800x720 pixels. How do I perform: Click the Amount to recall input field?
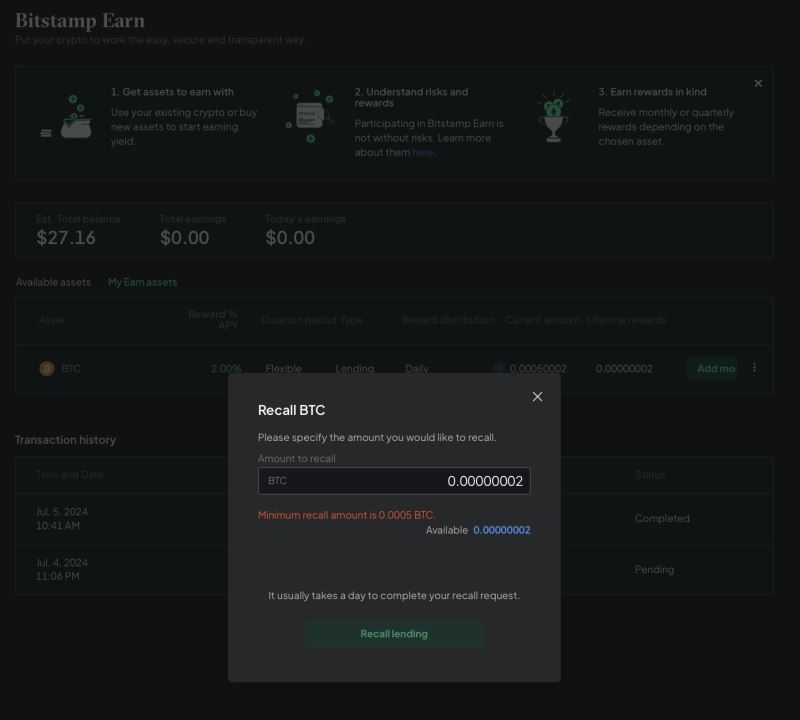[394, 481]
